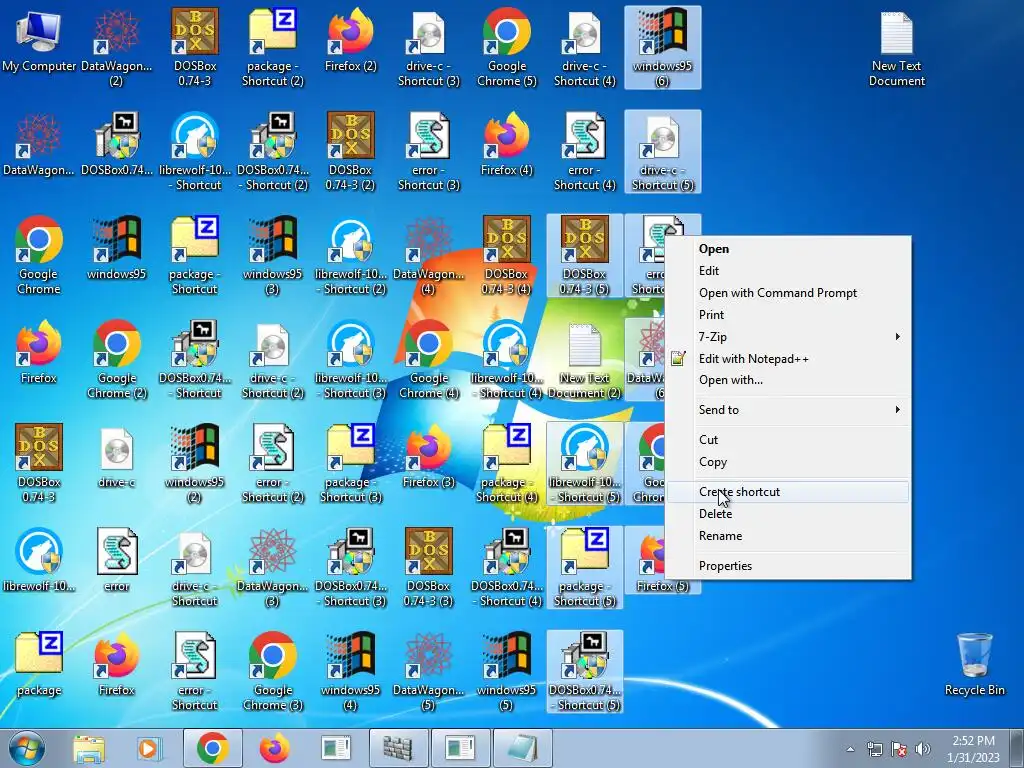Viewport: 1024px width, 768px height.
Task: Select the Google Chrome (3) icon
Action: 273,671
